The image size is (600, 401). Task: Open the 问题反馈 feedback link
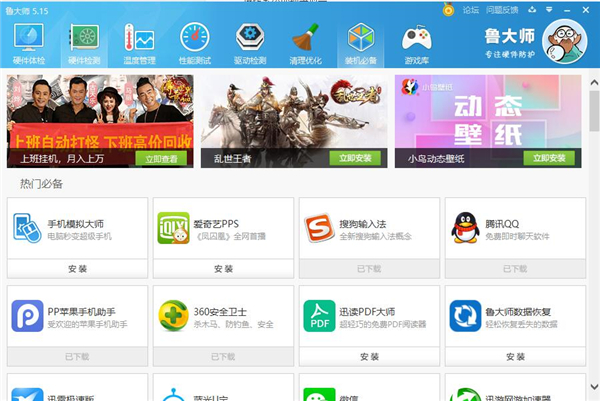[502, 10]
